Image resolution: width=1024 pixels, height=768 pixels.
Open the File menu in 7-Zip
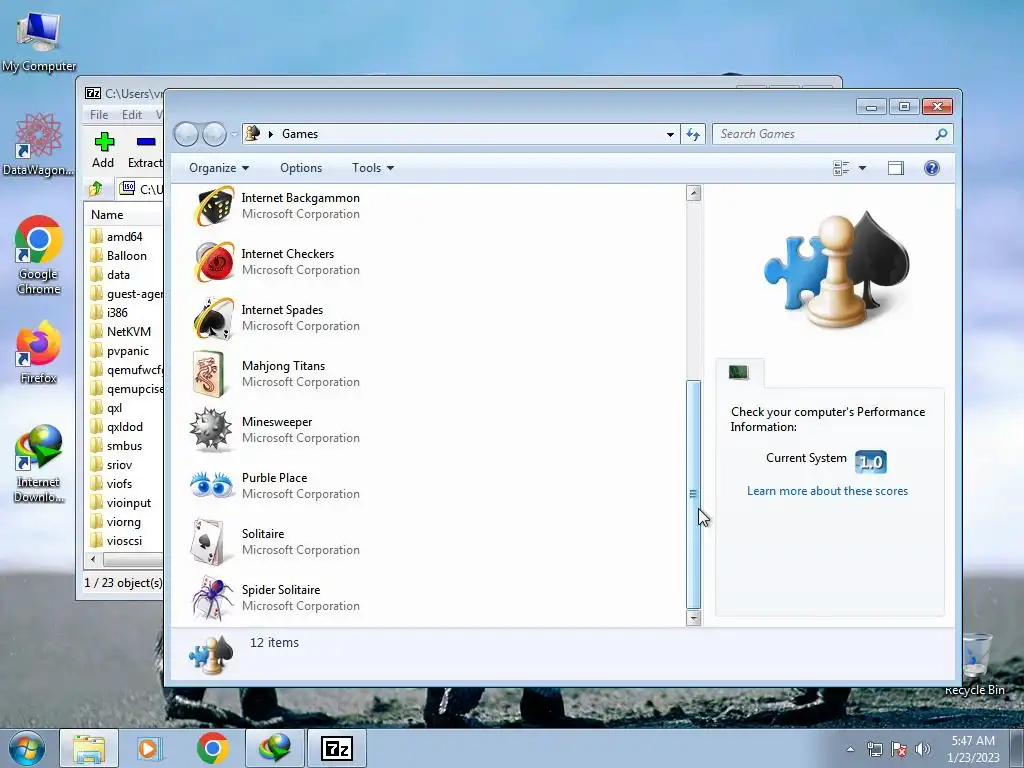click(x=99, y=114)
